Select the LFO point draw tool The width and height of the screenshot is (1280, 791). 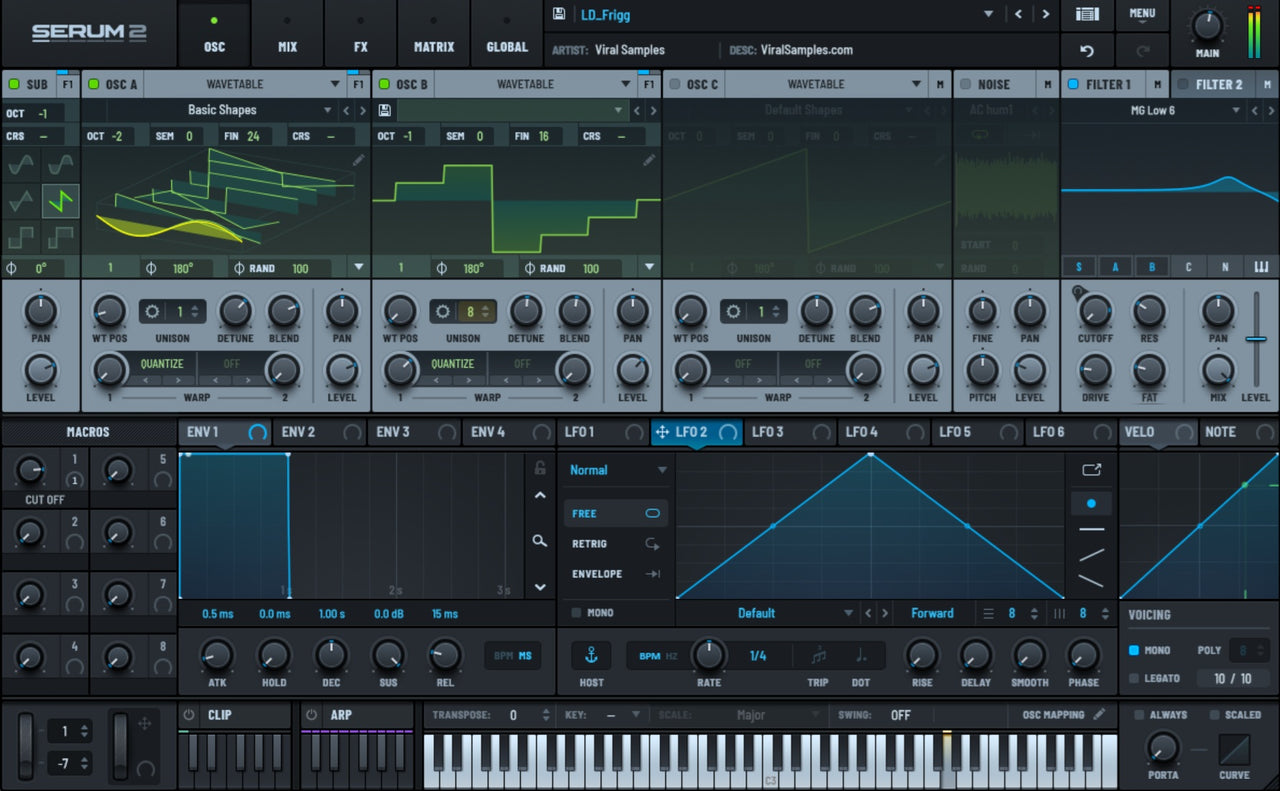pos(1091,504)
